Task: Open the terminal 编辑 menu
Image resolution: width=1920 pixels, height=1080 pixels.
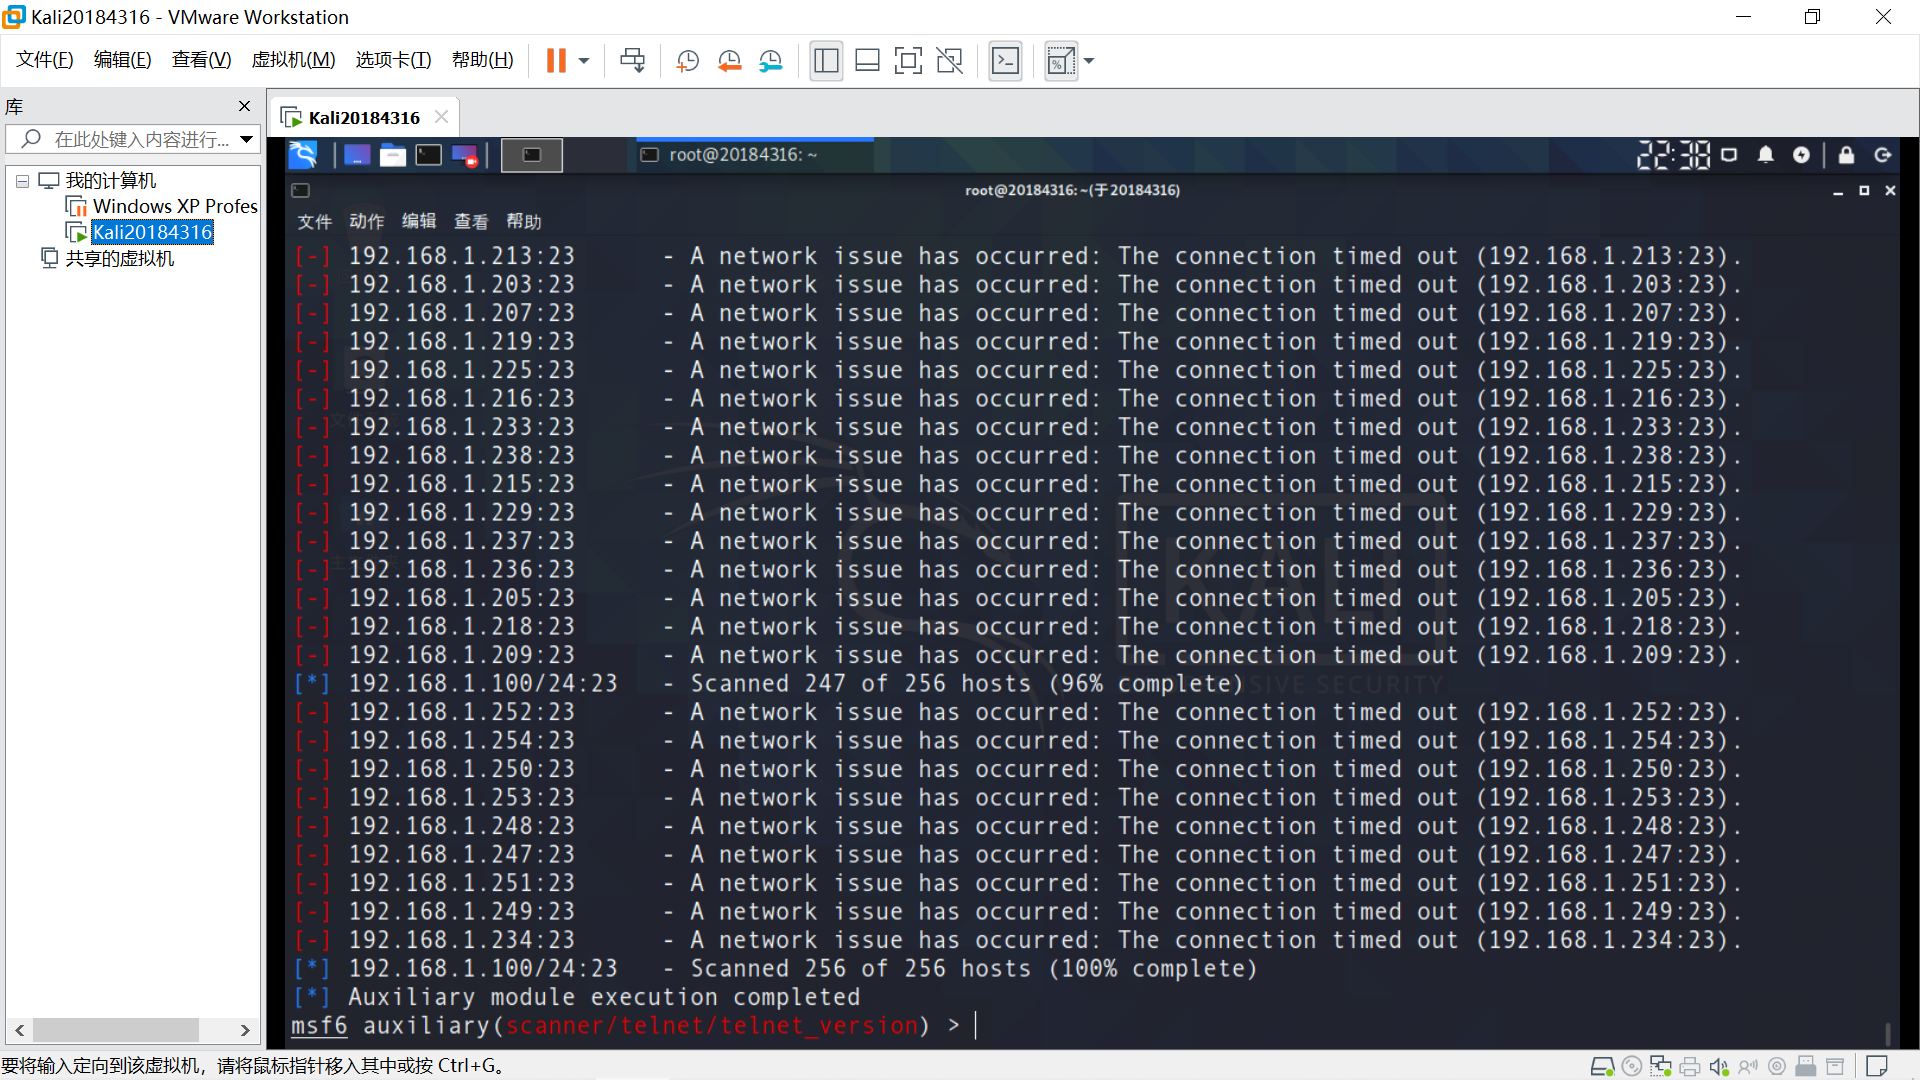Action: coord(418,221)
